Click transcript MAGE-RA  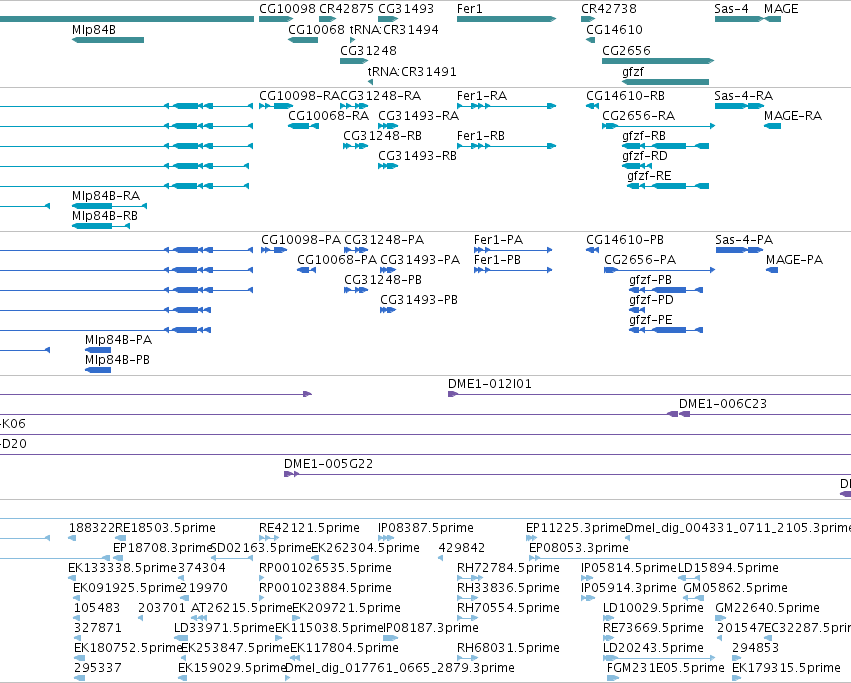793,116
